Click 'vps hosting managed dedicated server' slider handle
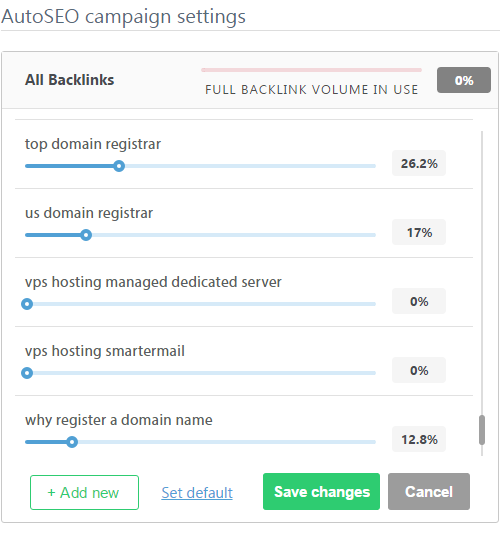 coord(27,304)
